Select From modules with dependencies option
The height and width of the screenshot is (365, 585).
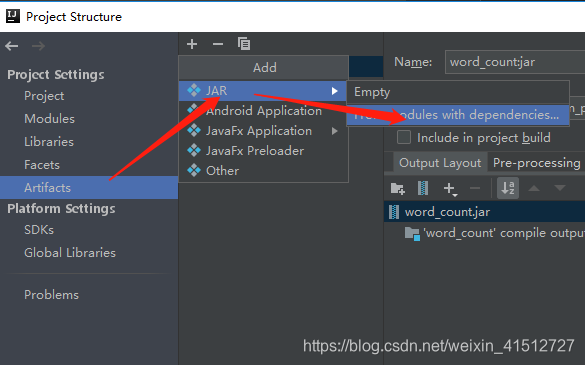[458, 115]
